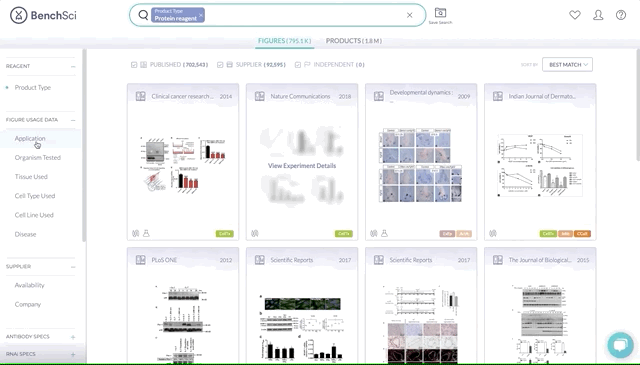Image resolution: width=640 pixels, height=365 pixels.
Task: Click the green tag on Indian Journal card
Action: pos(548,234)
